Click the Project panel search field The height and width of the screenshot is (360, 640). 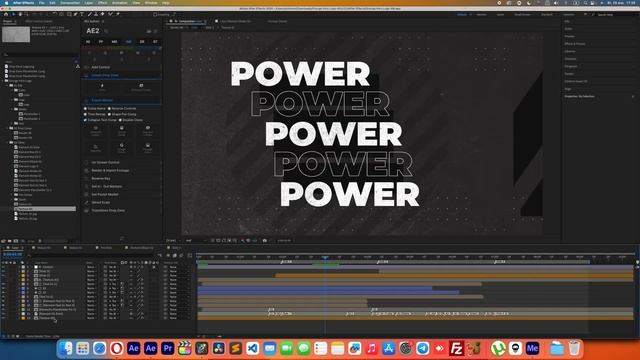click(40, 54)
